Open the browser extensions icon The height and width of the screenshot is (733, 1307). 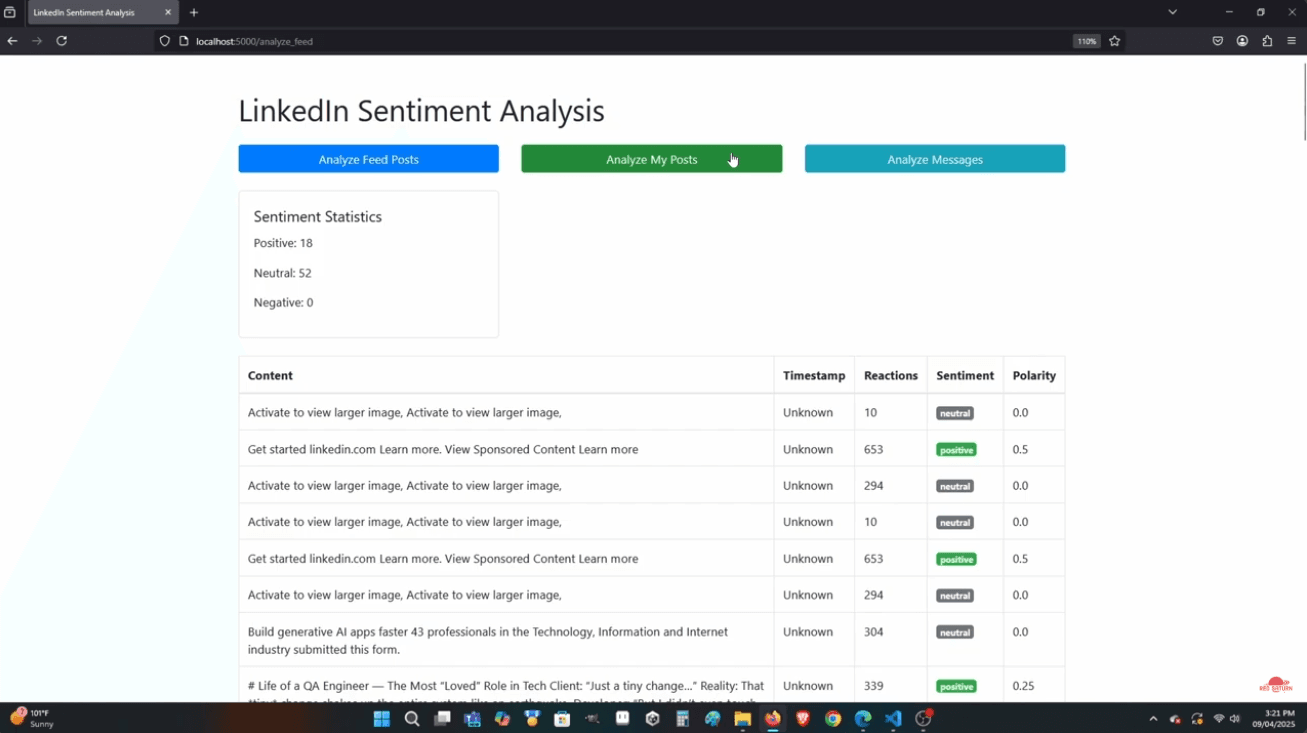click(x=1266, y=41)
